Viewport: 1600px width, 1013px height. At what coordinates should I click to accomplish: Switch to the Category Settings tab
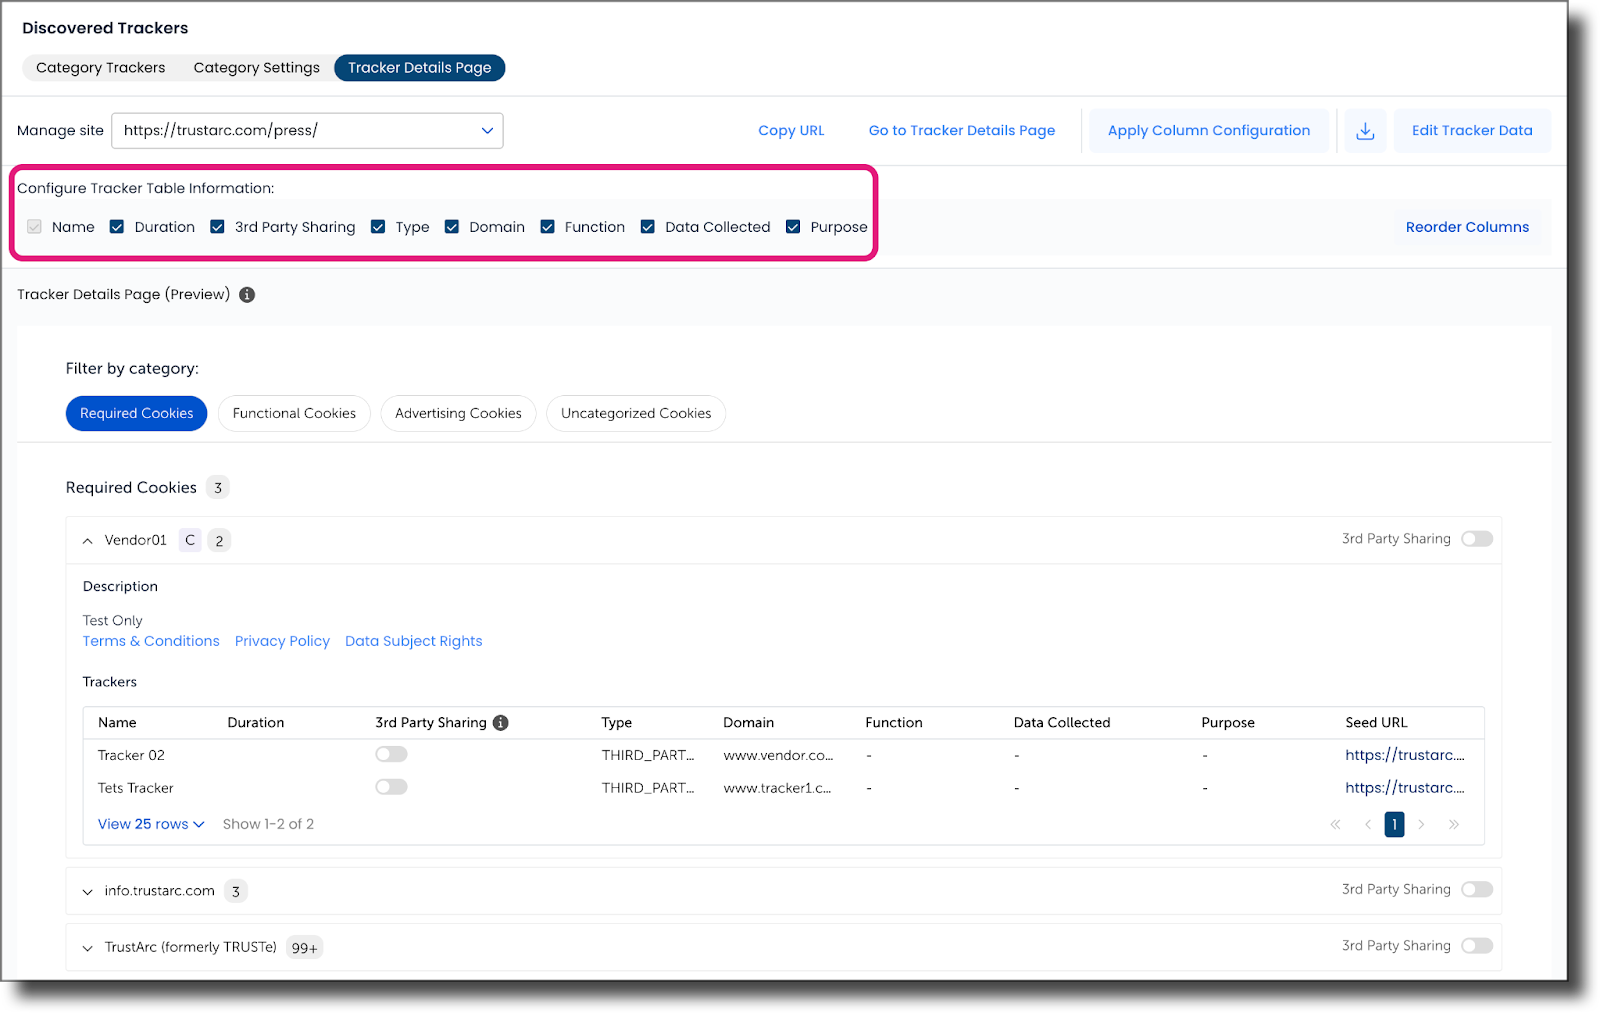[x=256, y=67]
